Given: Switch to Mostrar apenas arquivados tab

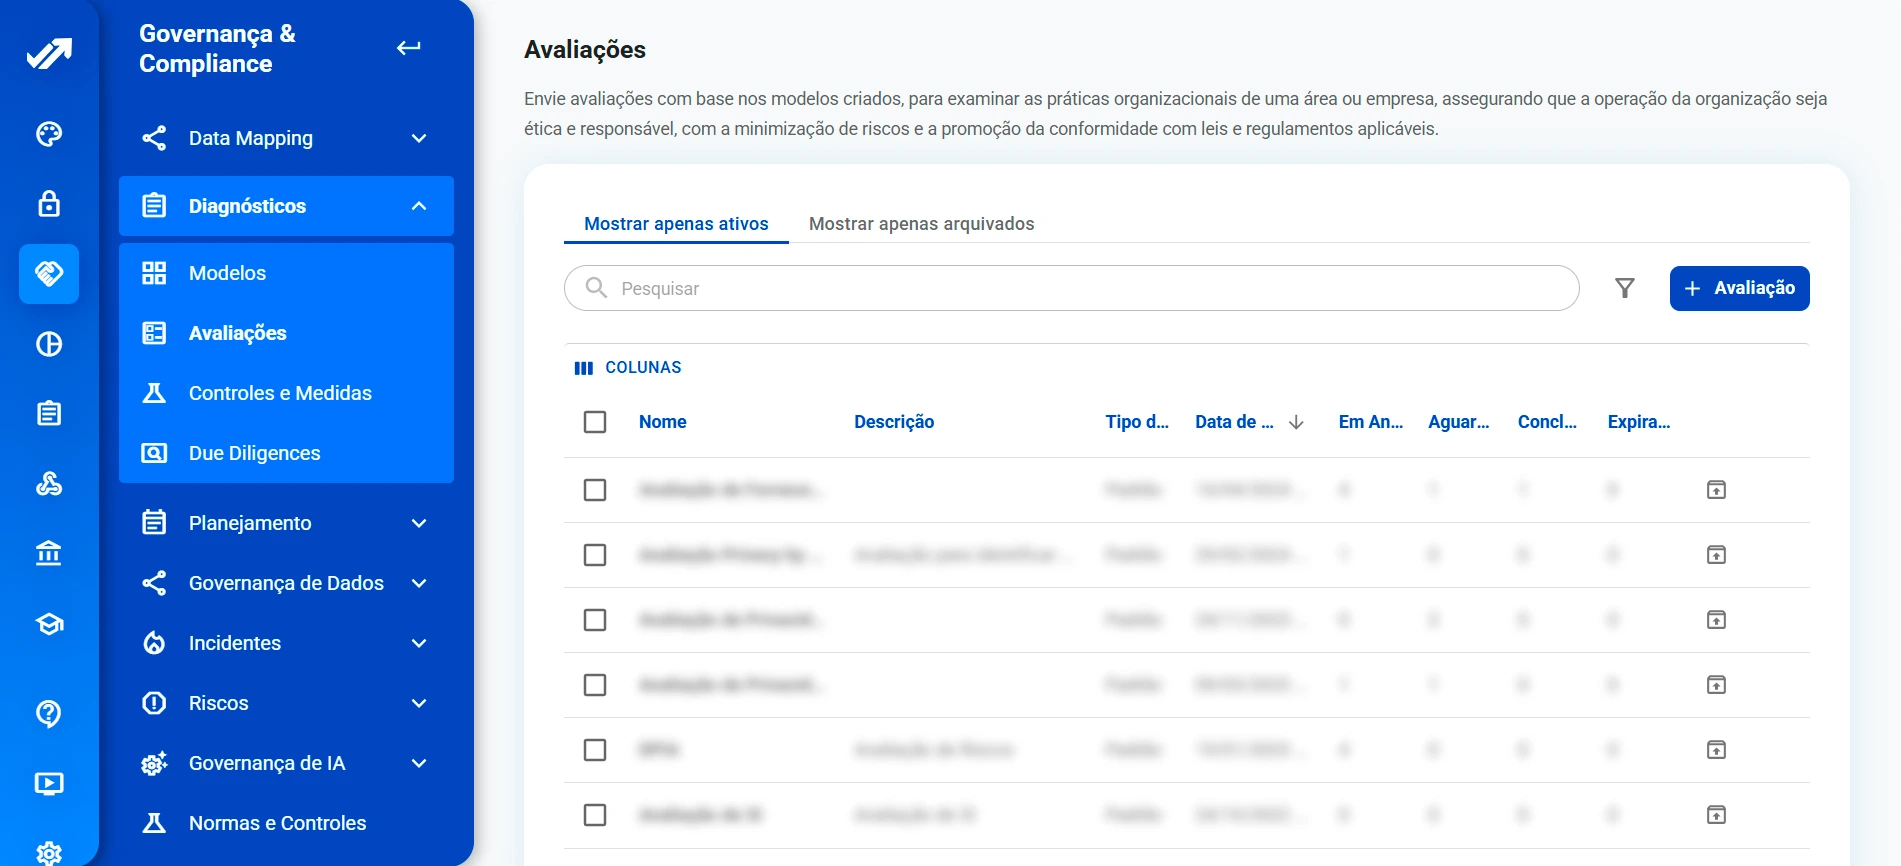Looking at the screenshot, I should pos(921,224).
